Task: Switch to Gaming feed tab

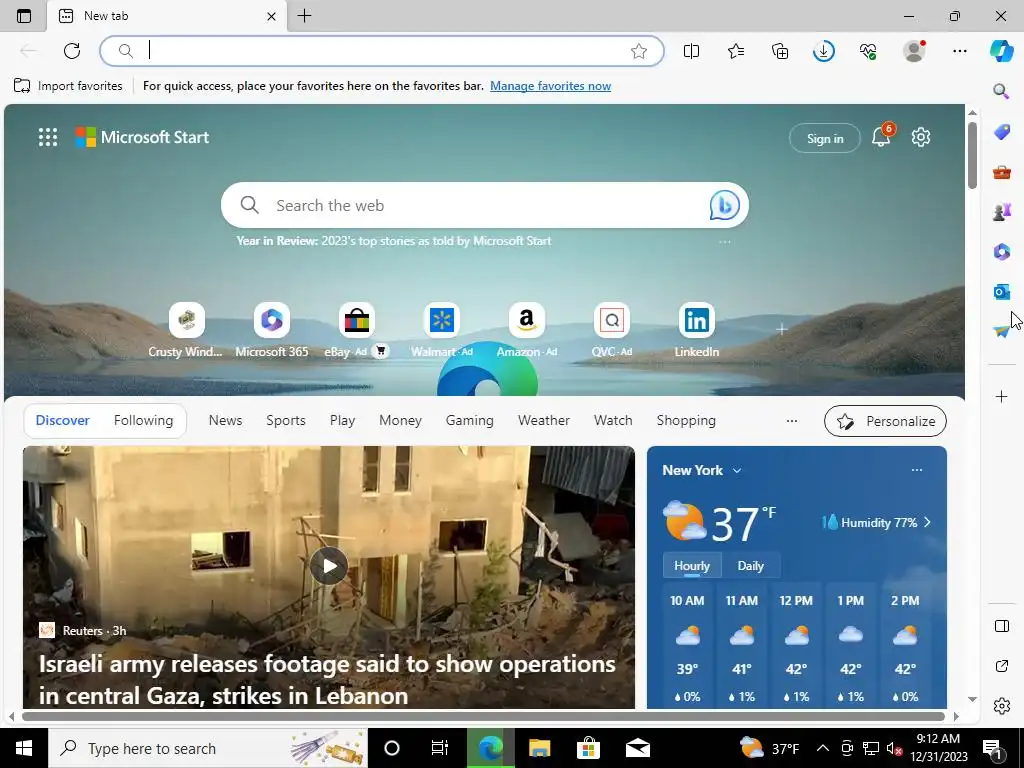Action: point(470,421)
